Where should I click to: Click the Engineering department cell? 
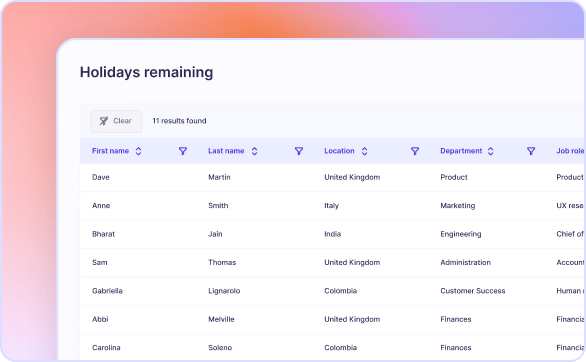click(461, 234)
